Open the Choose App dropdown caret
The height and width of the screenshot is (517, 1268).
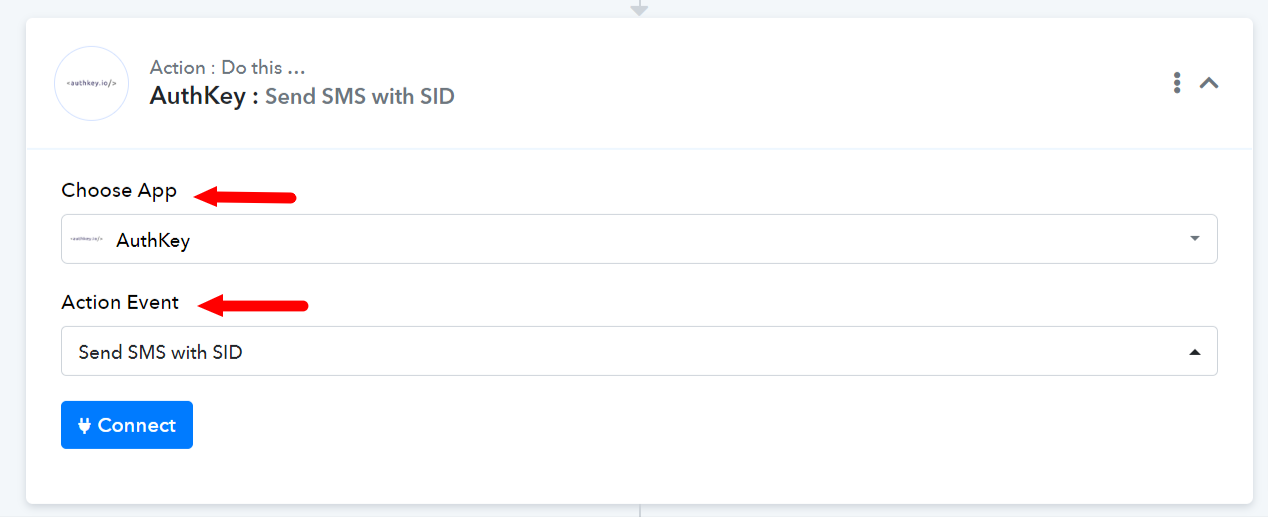point(1194,239)
